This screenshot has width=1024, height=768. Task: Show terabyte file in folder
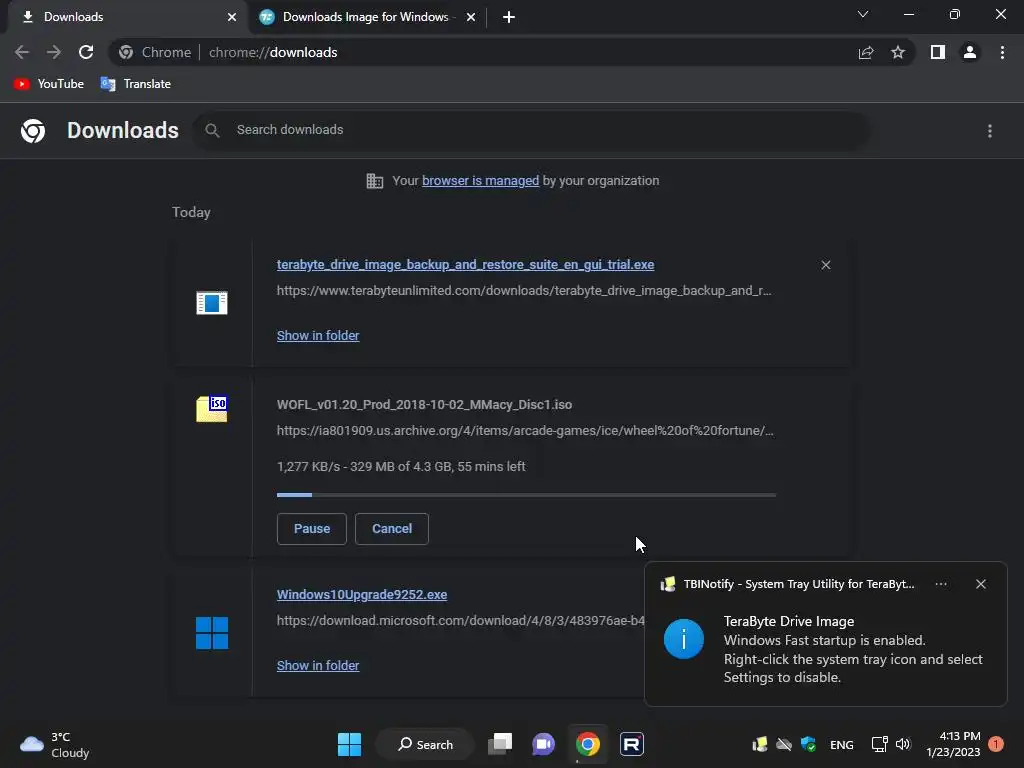(317, 336)
